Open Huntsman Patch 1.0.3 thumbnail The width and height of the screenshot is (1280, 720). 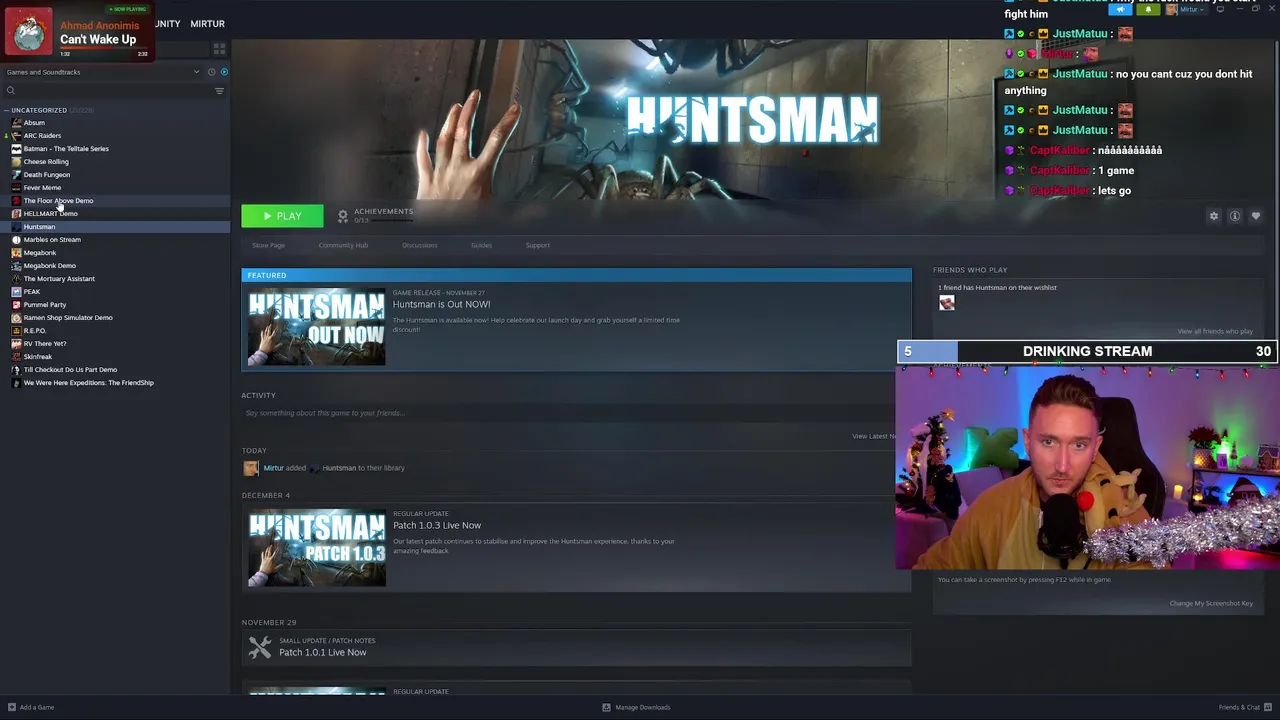(317, 548)
